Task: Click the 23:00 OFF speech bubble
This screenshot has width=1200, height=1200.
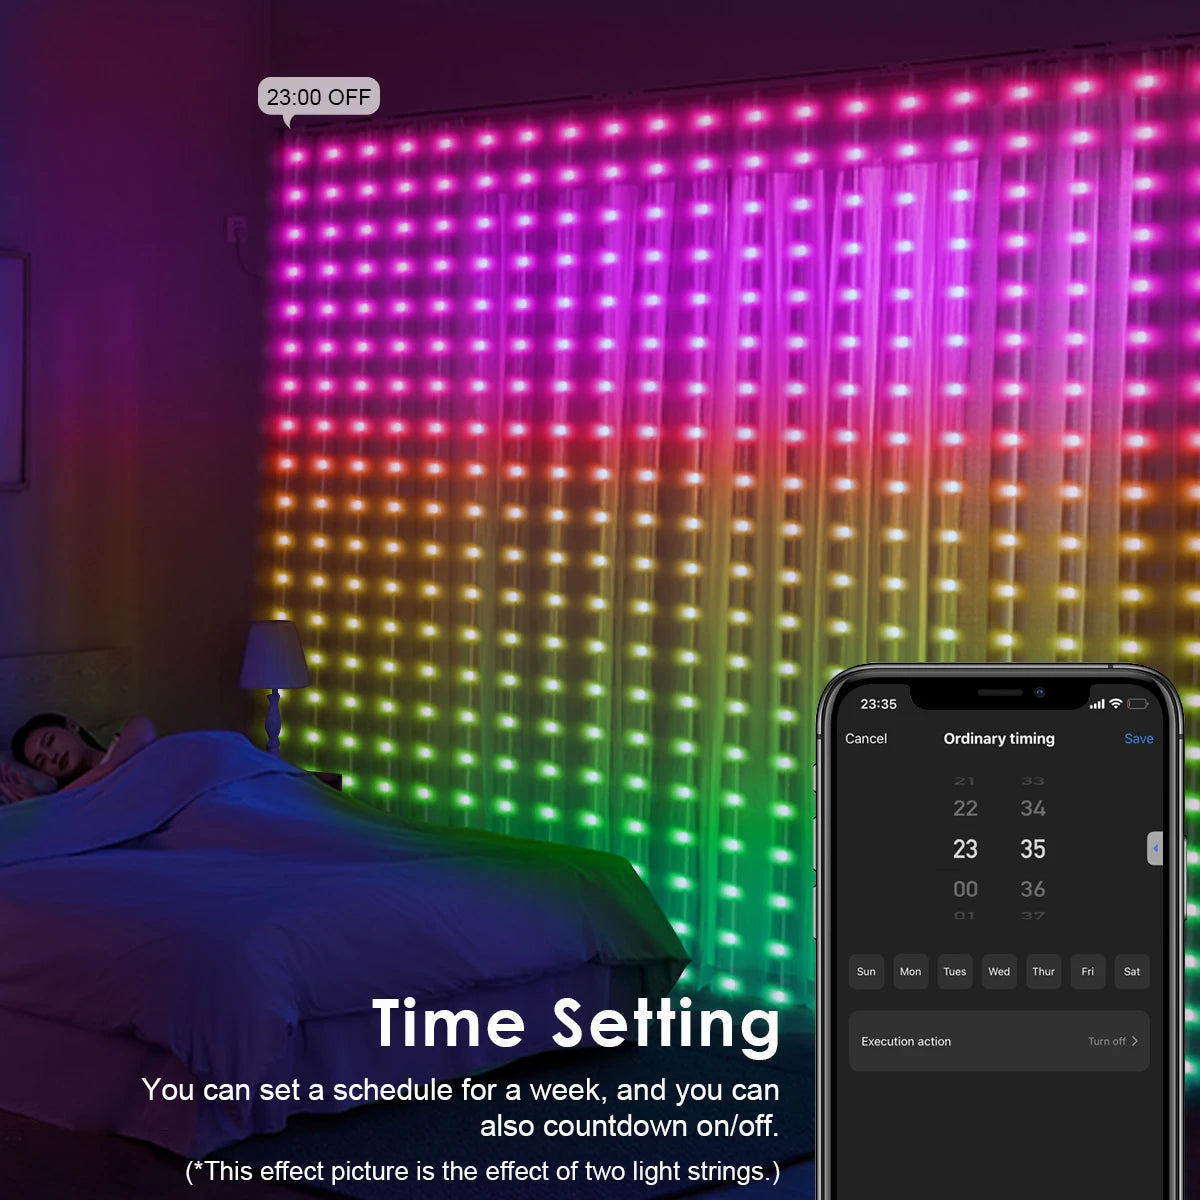Action: click(x=318, y=96)
